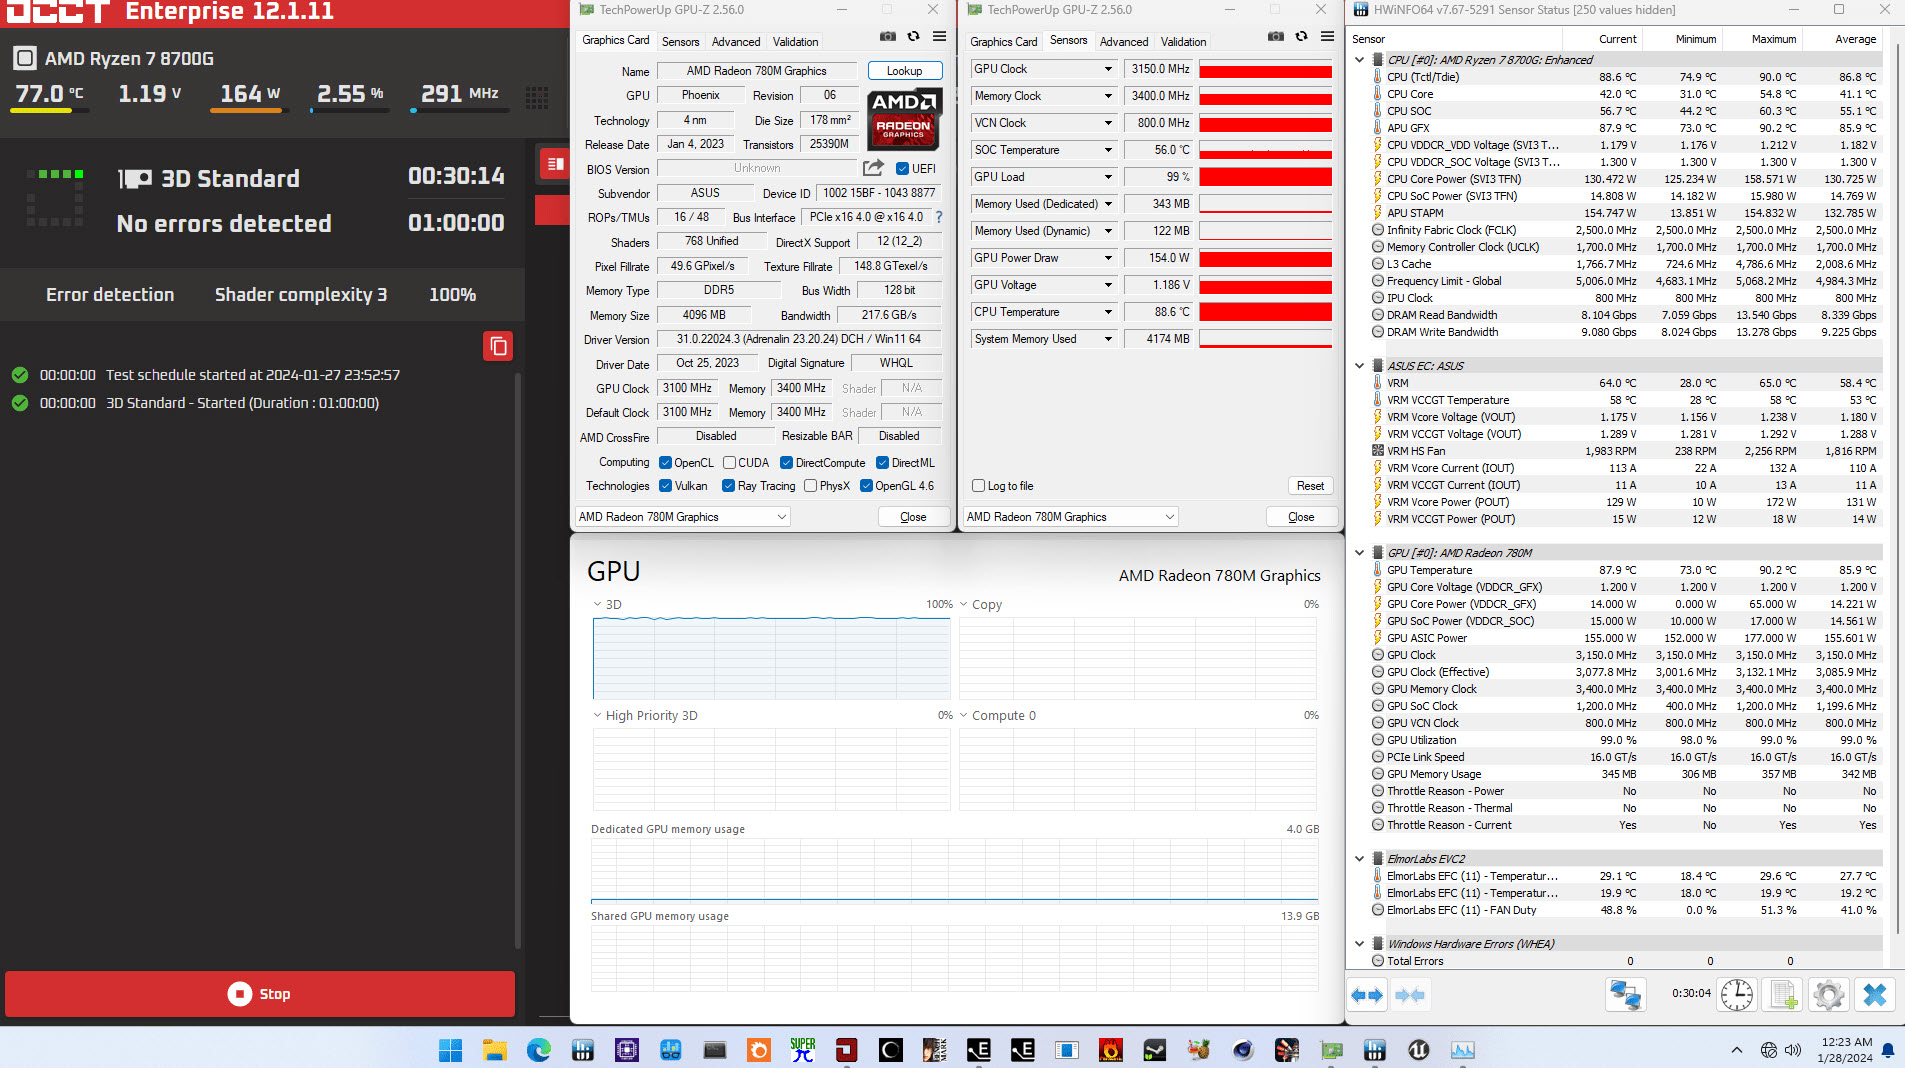Click HWiNFO expand columns arrows button
1905x1068 pixels.
coord(1366,995)
